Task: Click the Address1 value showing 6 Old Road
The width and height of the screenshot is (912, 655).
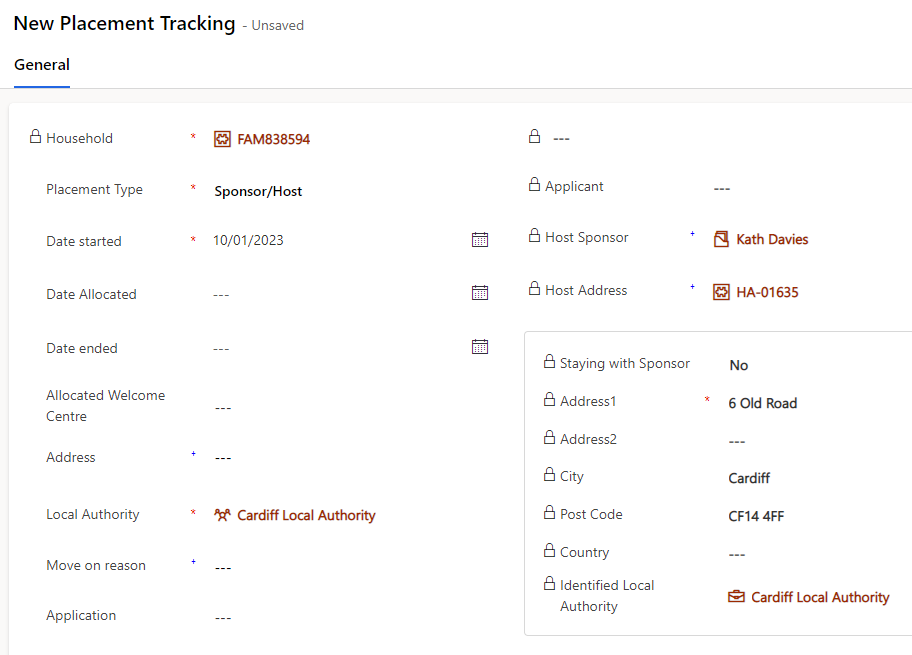Action: [760, 403]
